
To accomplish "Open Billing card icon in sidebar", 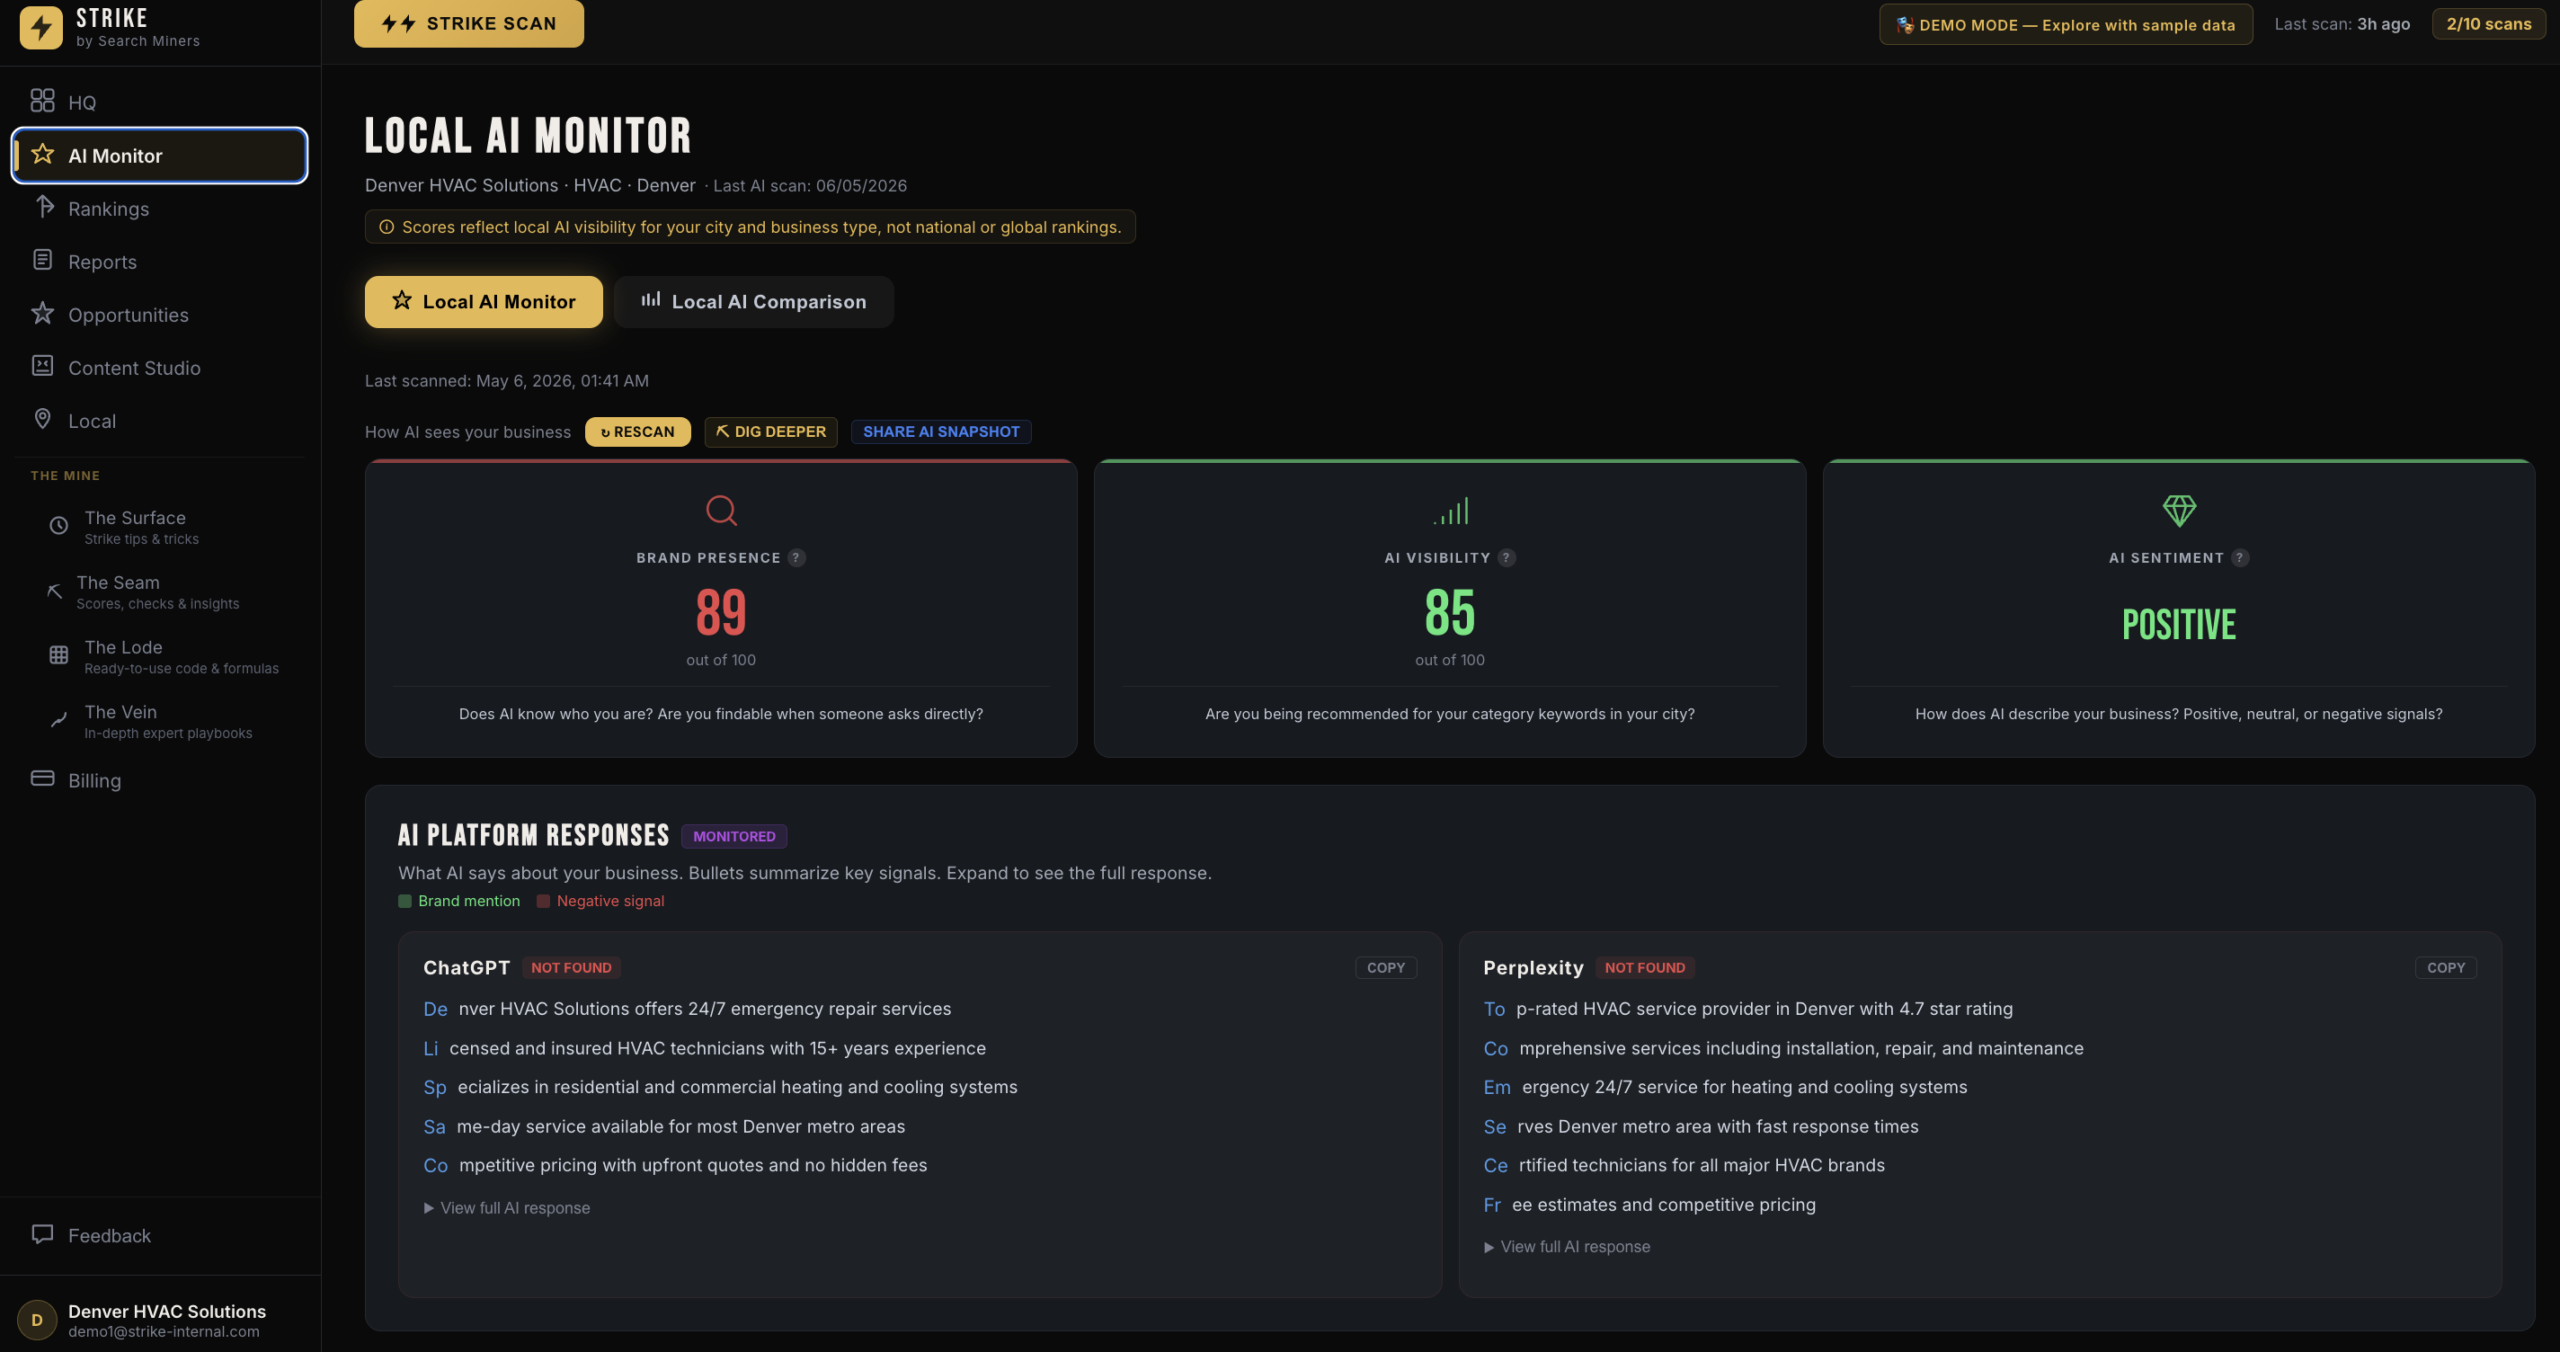I will [42, 779].
